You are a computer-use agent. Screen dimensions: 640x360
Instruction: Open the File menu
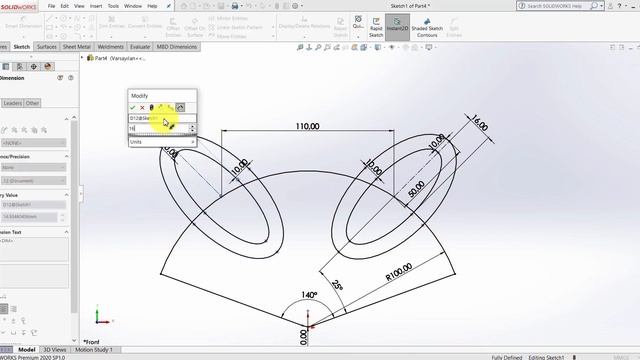[x=51, y=6]
